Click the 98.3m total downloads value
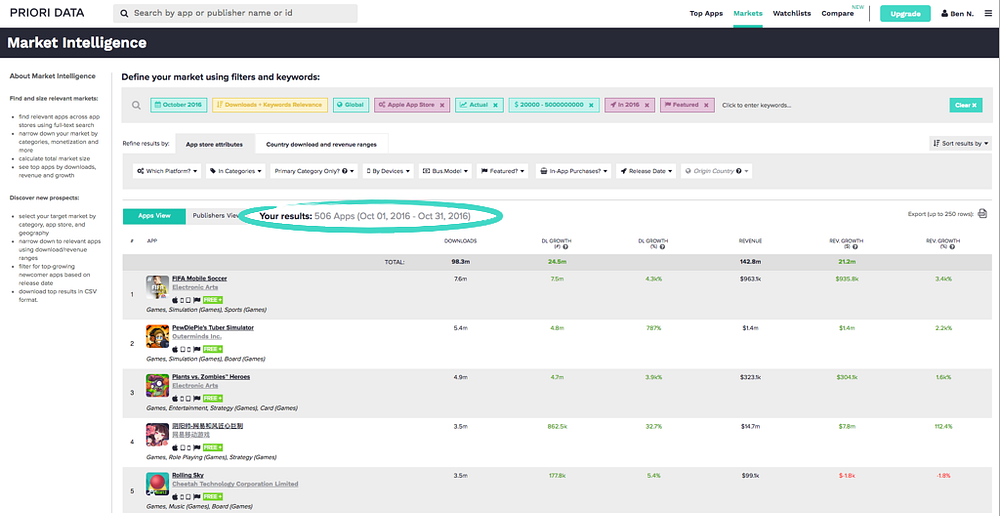Screen dimensions: 1000x516 point(460,262)
